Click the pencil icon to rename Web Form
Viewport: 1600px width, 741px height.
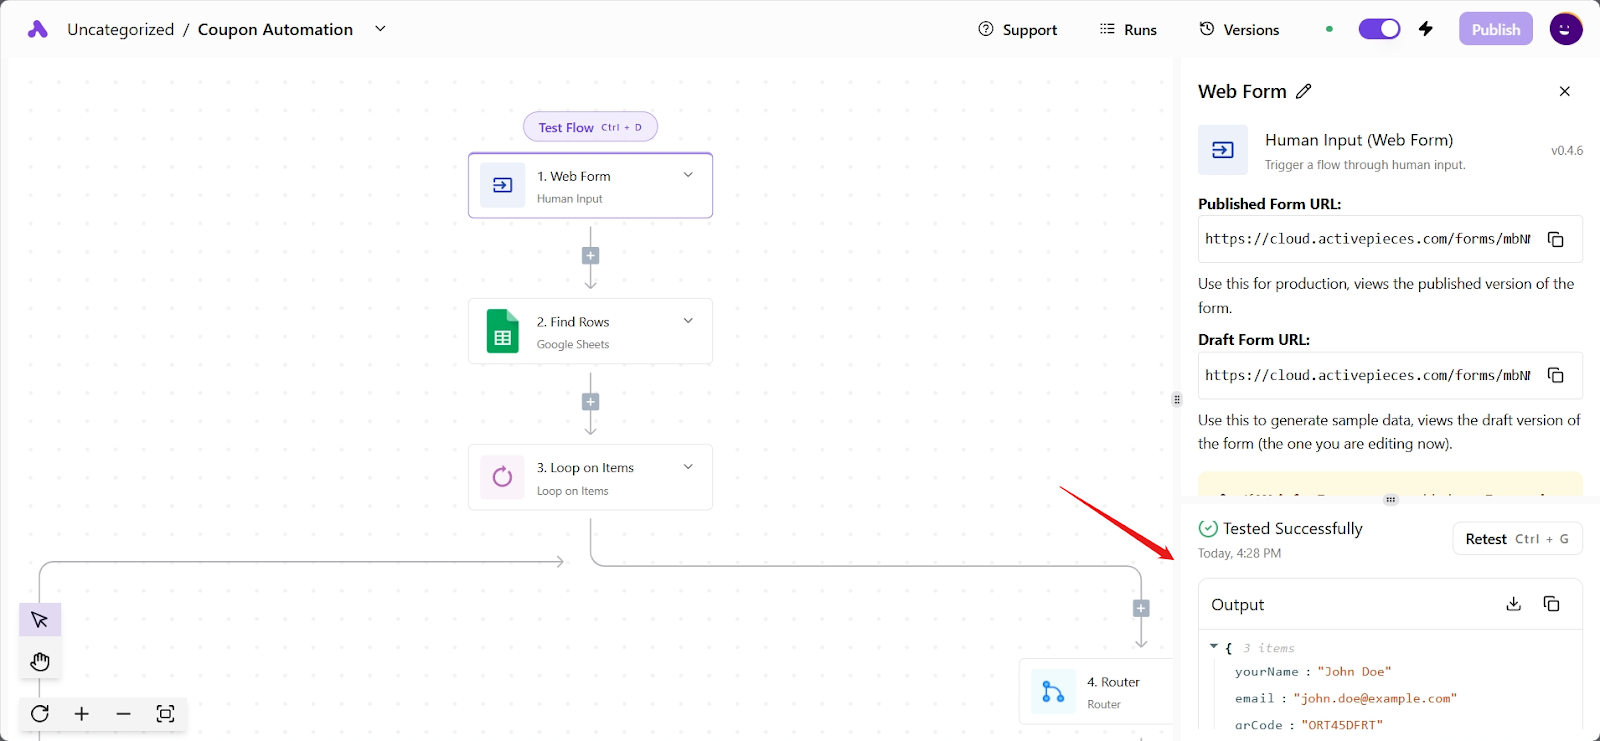pos(1304,91)
